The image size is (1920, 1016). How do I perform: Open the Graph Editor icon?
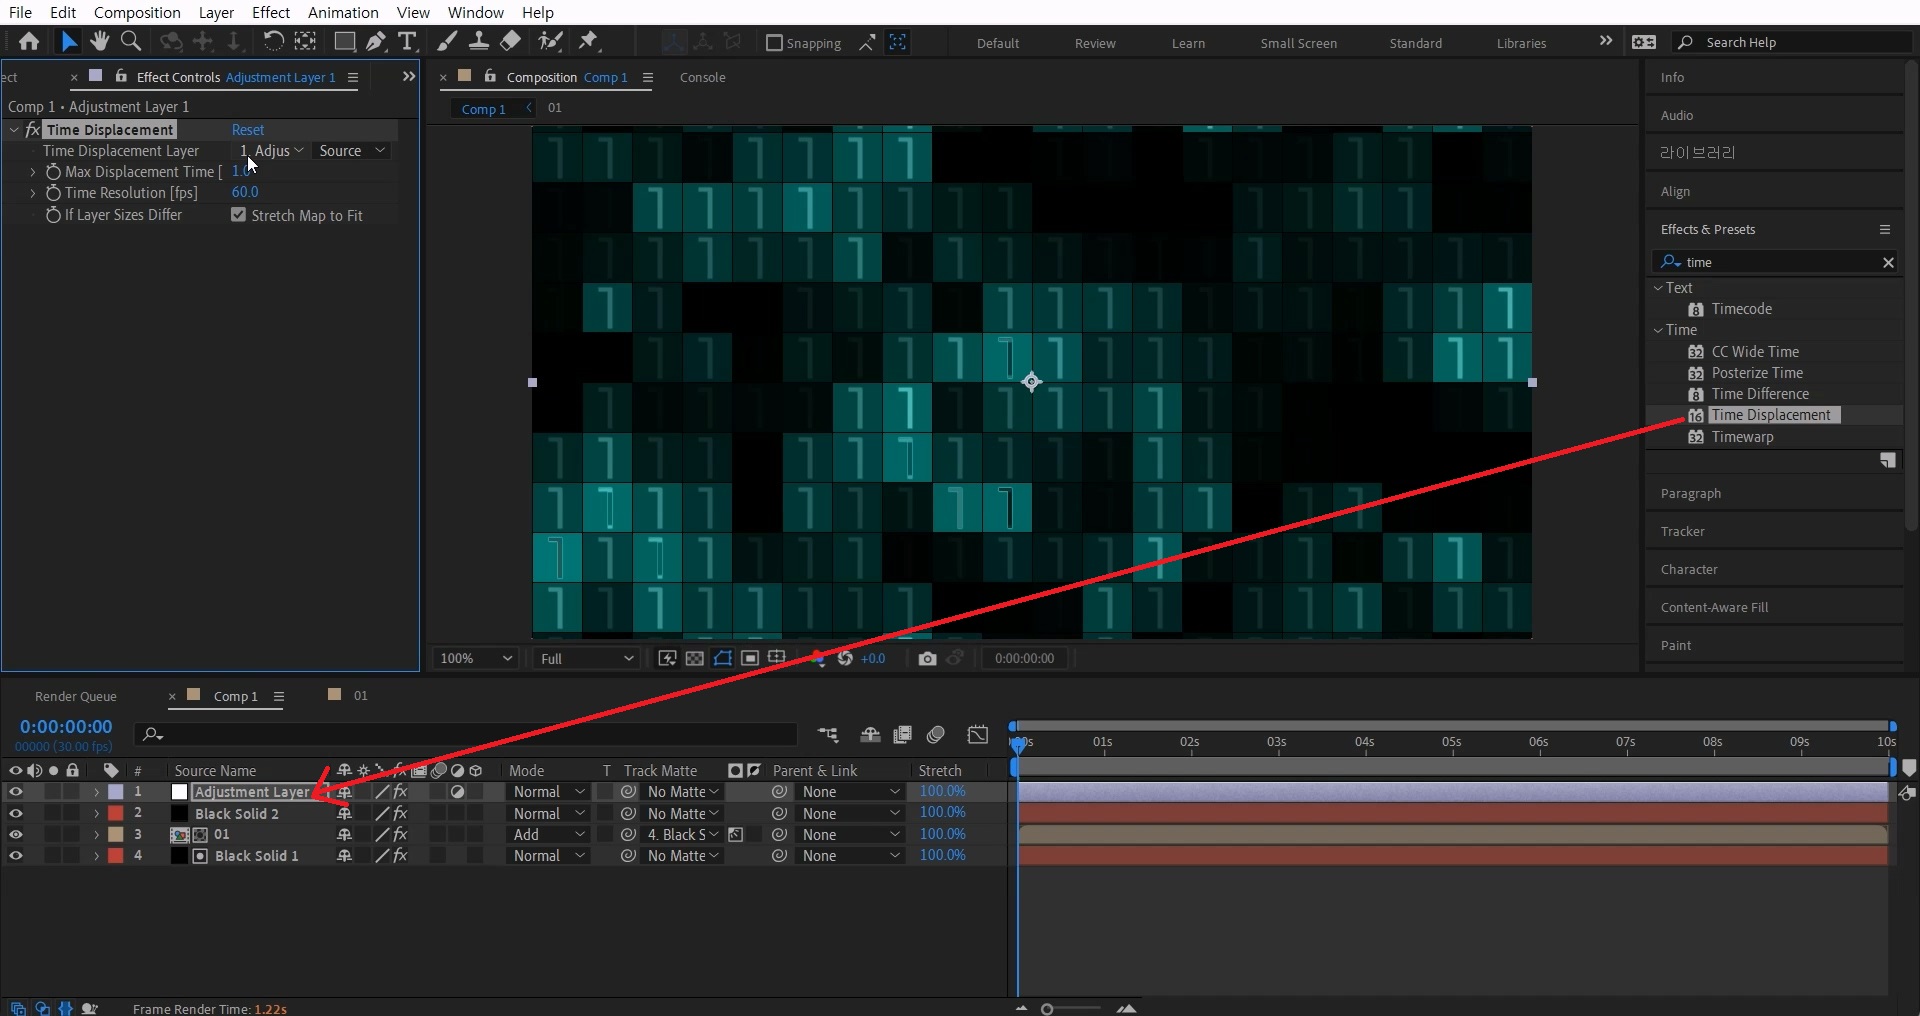pyautogui.click(x=978, y=735)
